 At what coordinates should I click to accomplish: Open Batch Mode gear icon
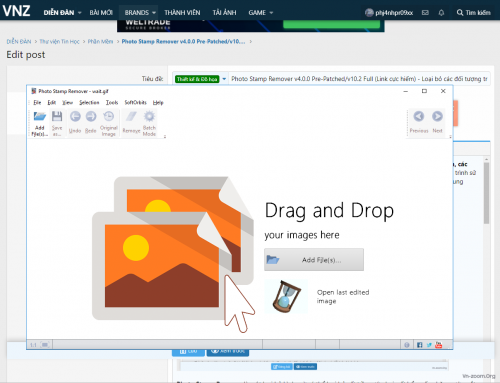pyautogui.click(x=149, y=116)
